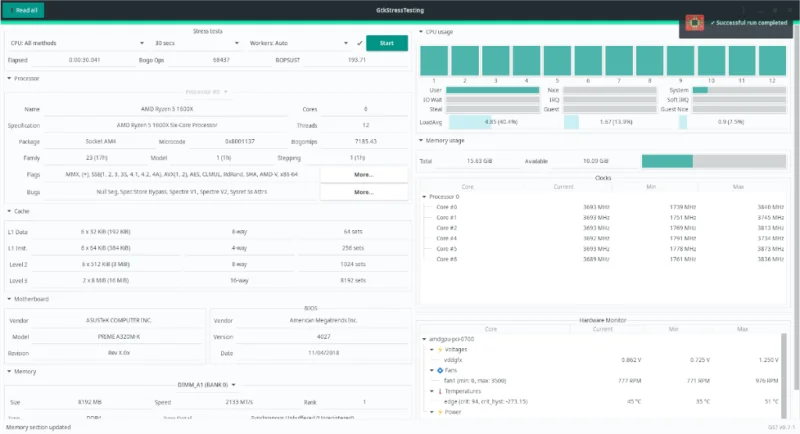Start the stress test
The width and height of the screenshot is (800, 434).
tap(387, 43)
